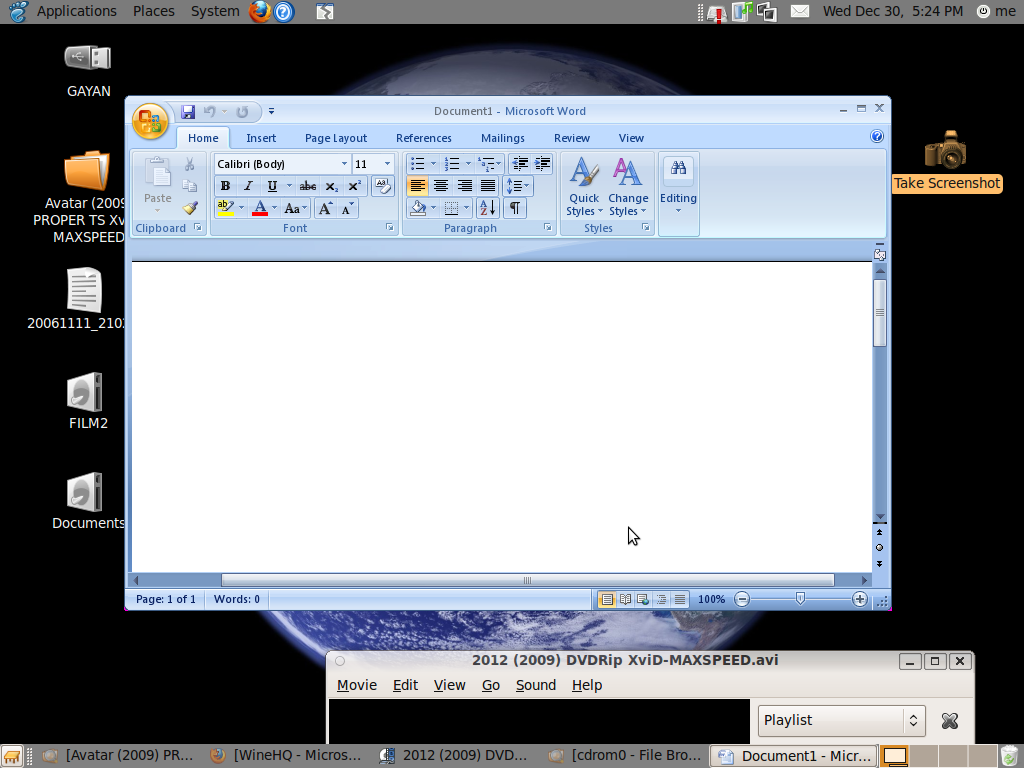Open the Playlist combo box in movie player
This screenshot has height=768, width=1024.
842,721
